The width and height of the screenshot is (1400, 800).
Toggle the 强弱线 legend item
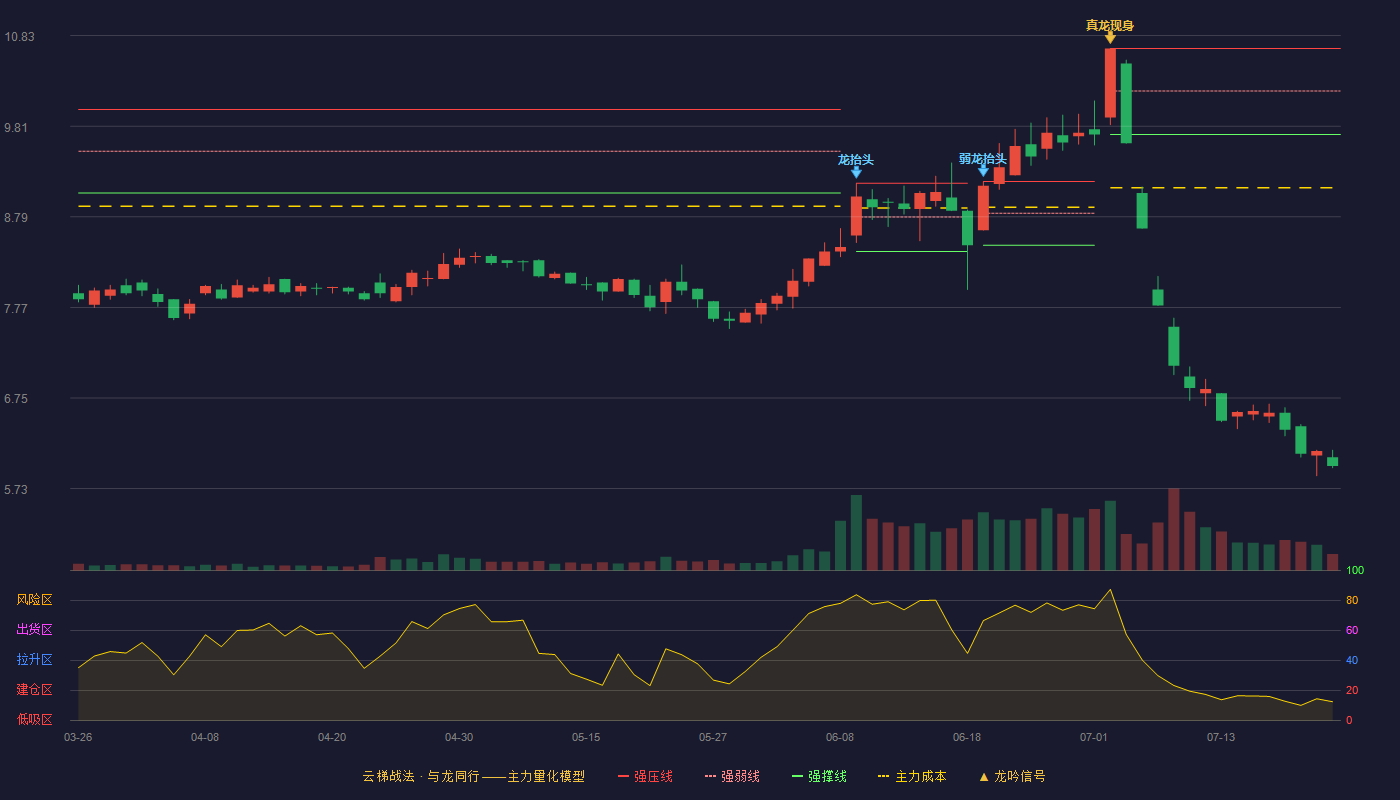(732, 776)
